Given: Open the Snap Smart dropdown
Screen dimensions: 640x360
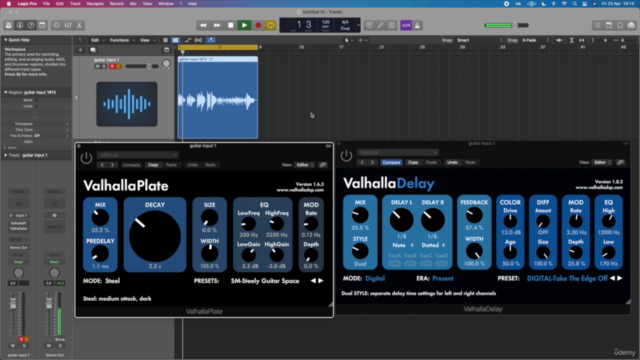Looking at the screenshot, I should [480, 40].
